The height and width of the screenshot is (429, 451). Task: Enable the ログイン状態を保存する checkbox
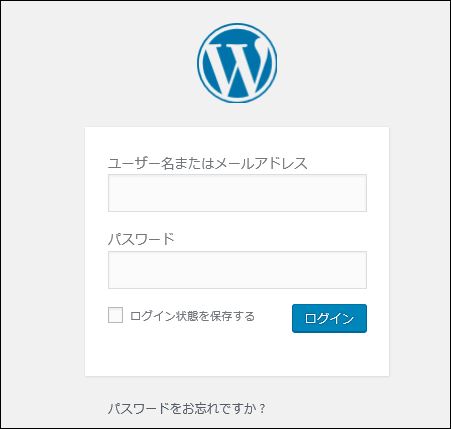[115, 315]
